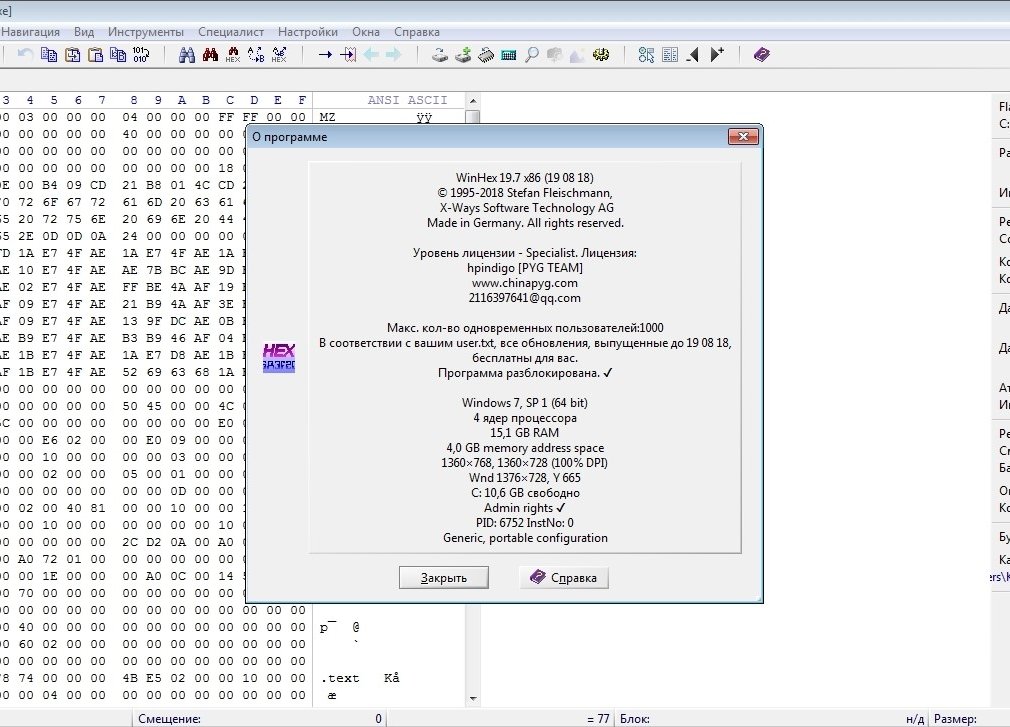Click the HEX logo in the About dialog

(x=279, y=357)
